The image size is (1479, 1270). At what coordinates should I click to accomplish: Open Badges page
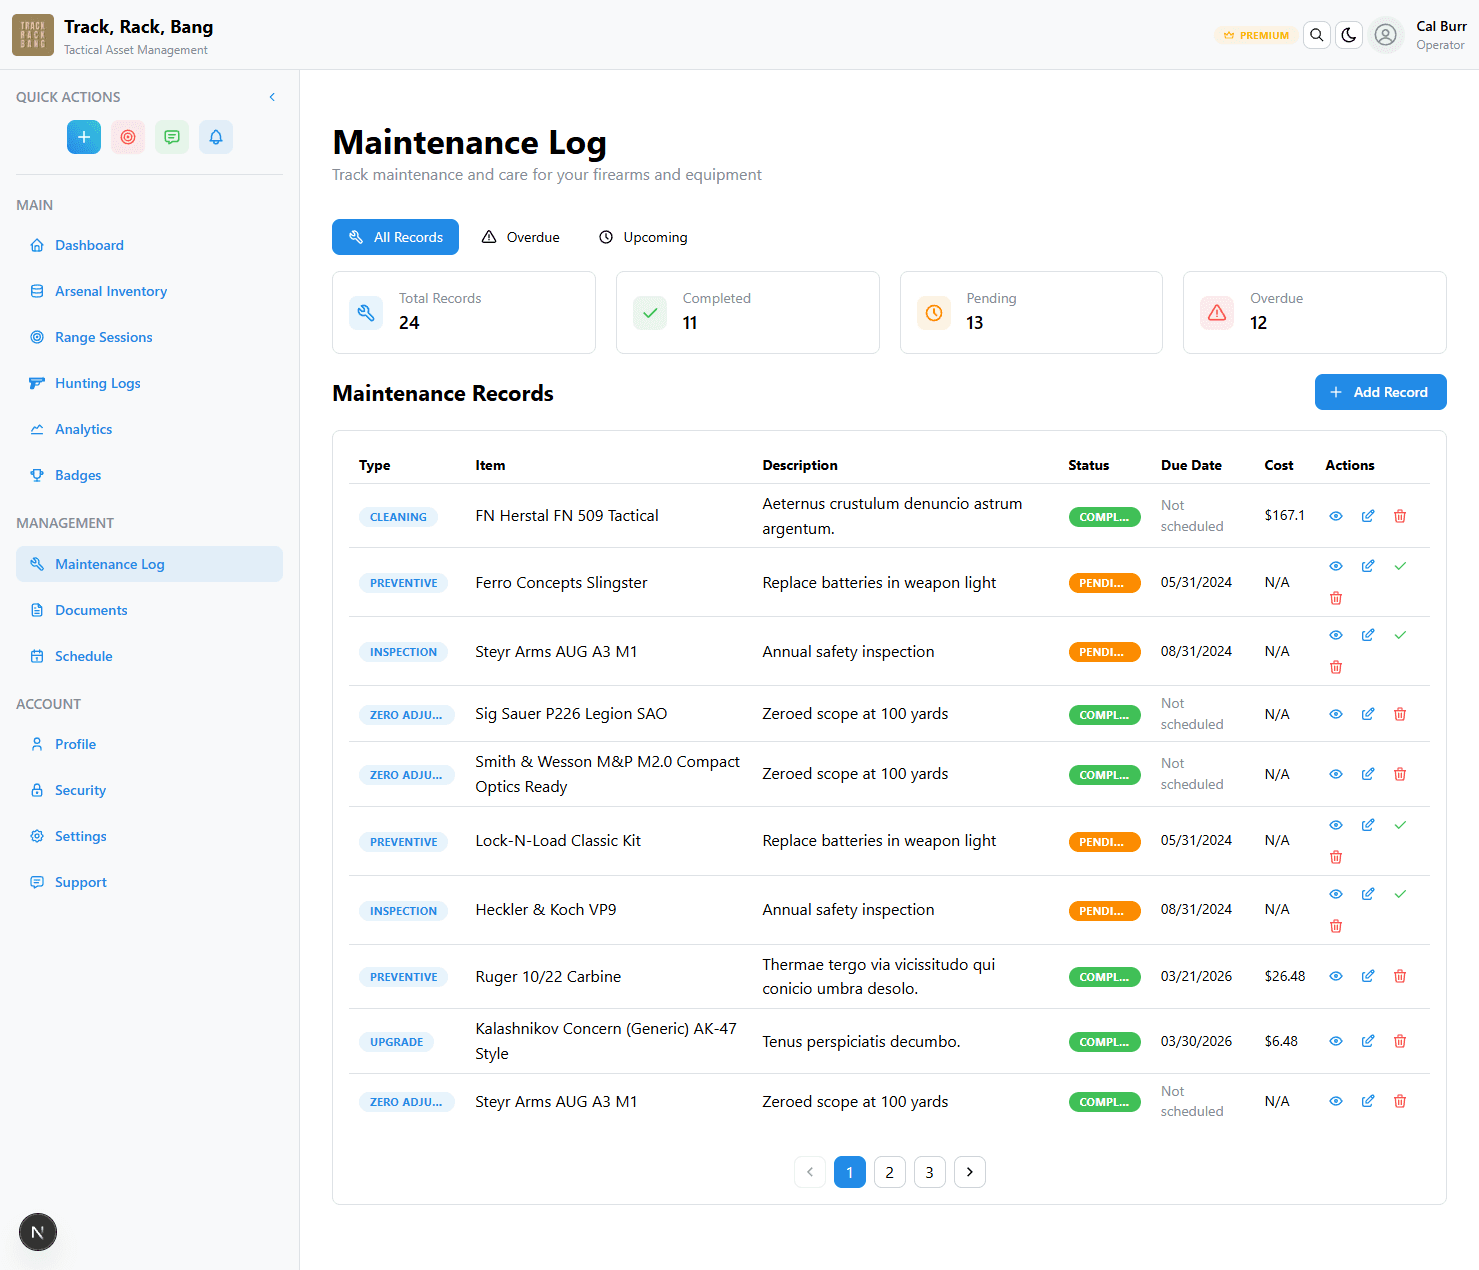149,475
